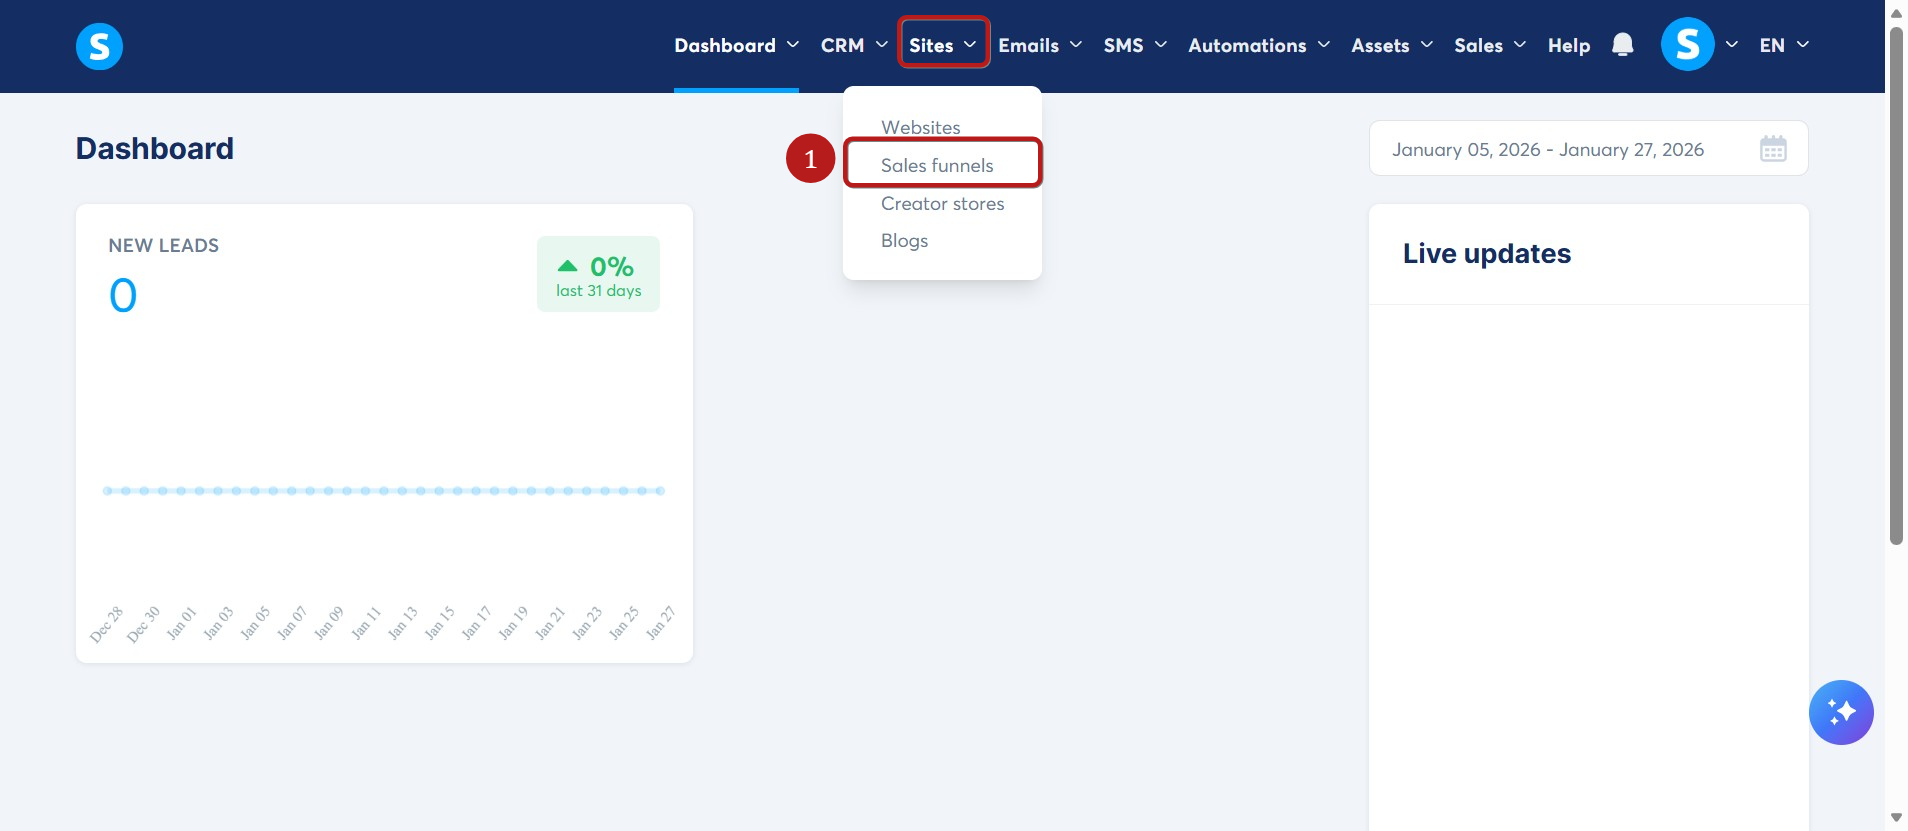Open Blogs from the Sites menu

click(x=904, y=241)
